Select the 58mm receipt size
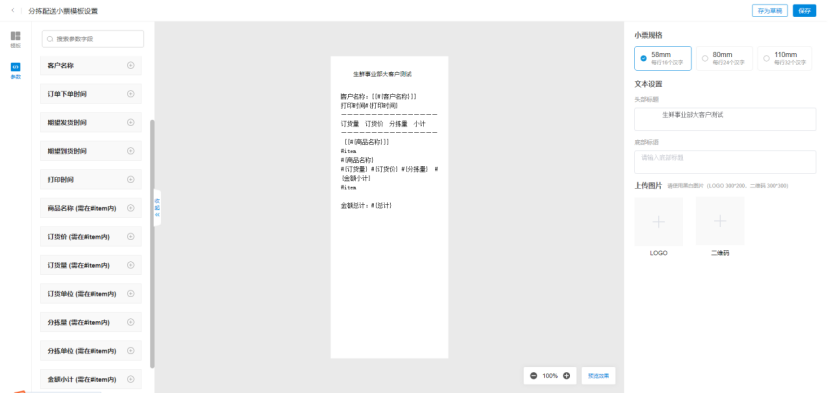The image size is (831, 394). point(662,58)
